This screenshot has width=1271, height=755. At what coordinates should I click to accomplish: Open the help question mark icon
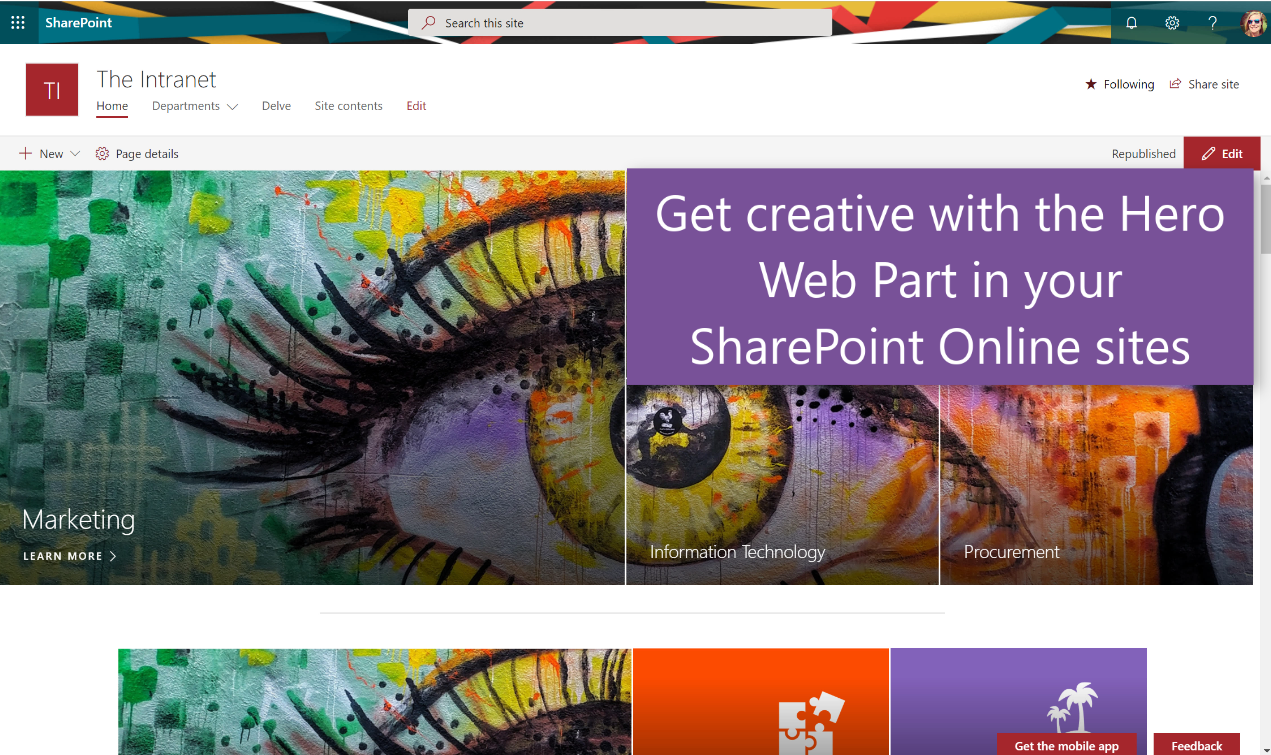[x=1213, y=23]
